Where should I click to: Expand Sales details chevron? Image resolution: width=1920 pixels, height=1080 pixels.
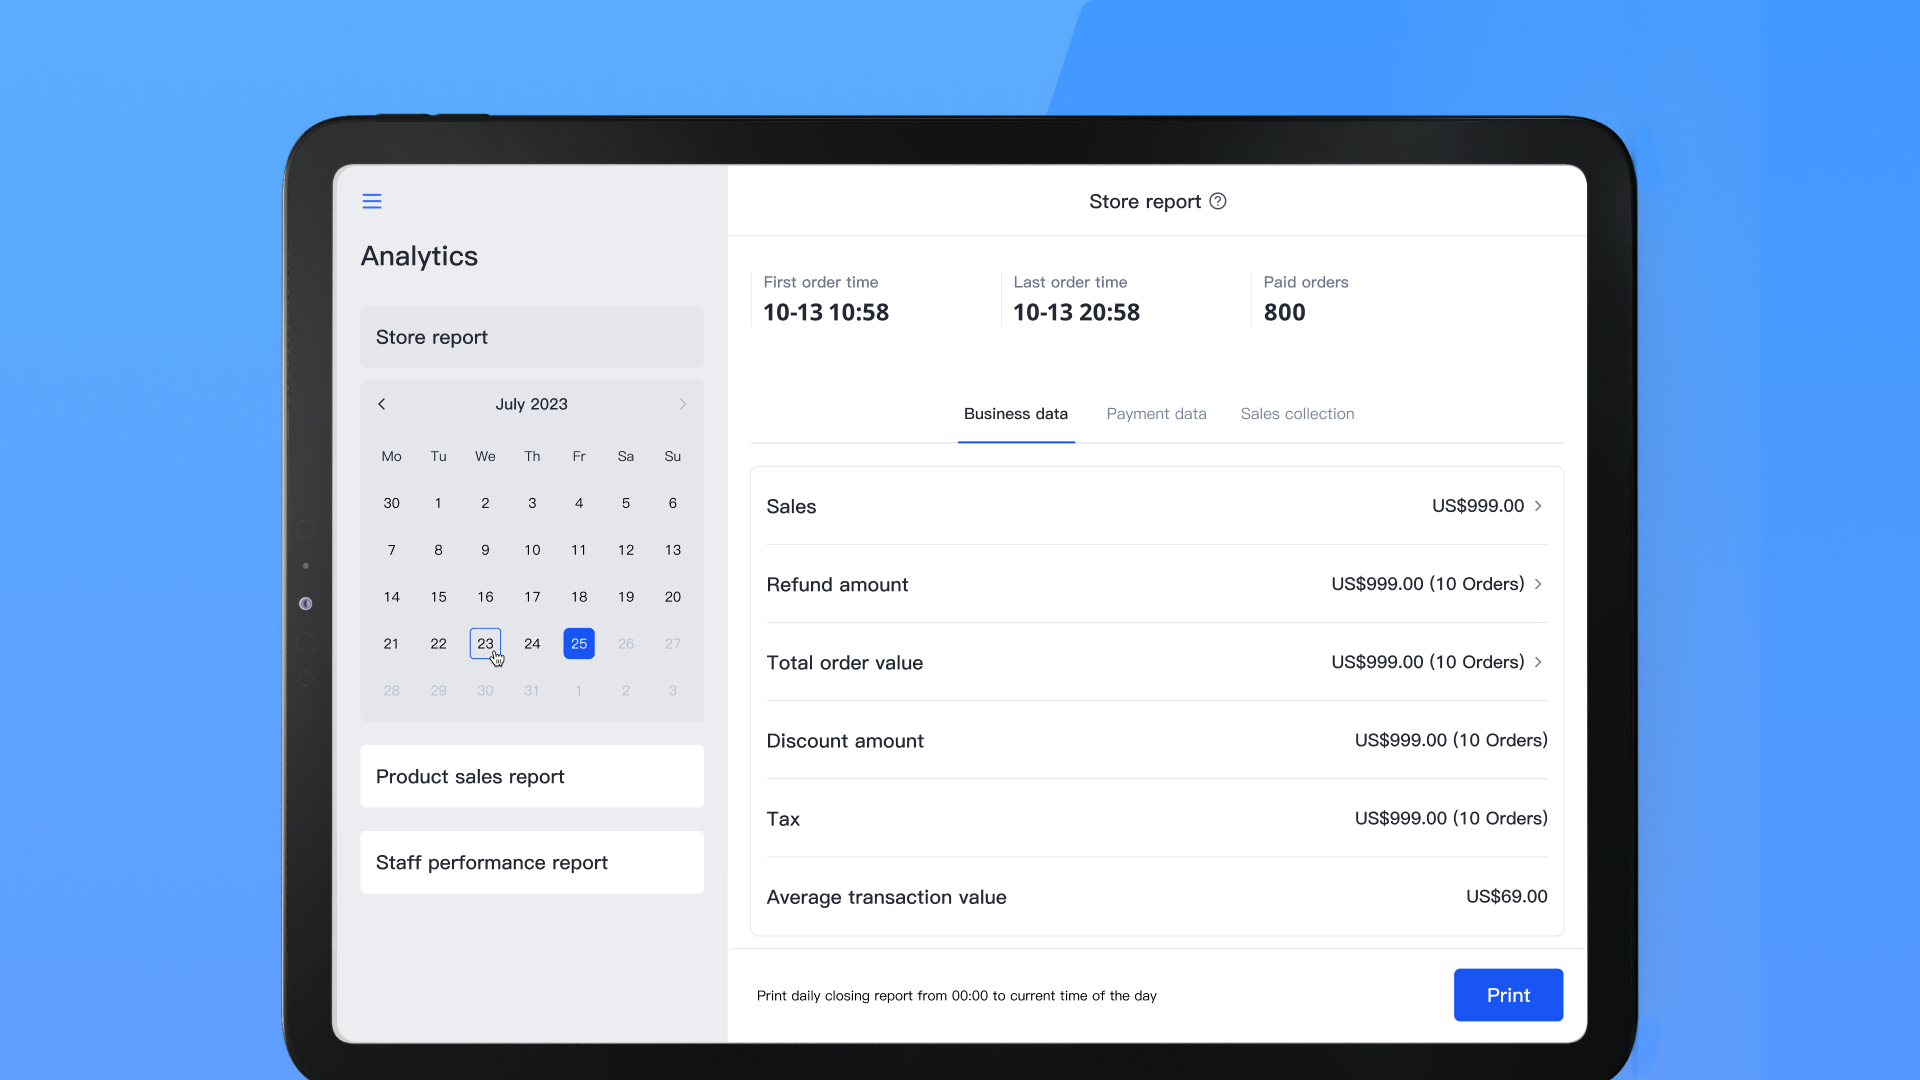(x=1538, y=506)
